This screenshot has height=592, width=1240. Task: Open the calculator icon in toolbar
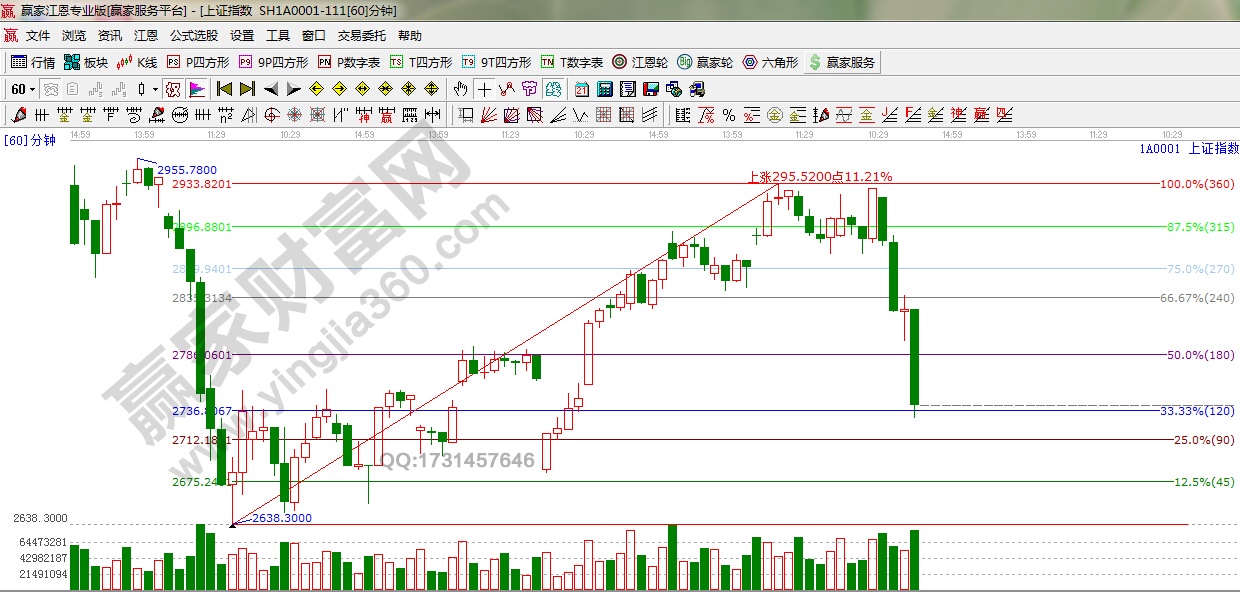click(x=604, y=89)
